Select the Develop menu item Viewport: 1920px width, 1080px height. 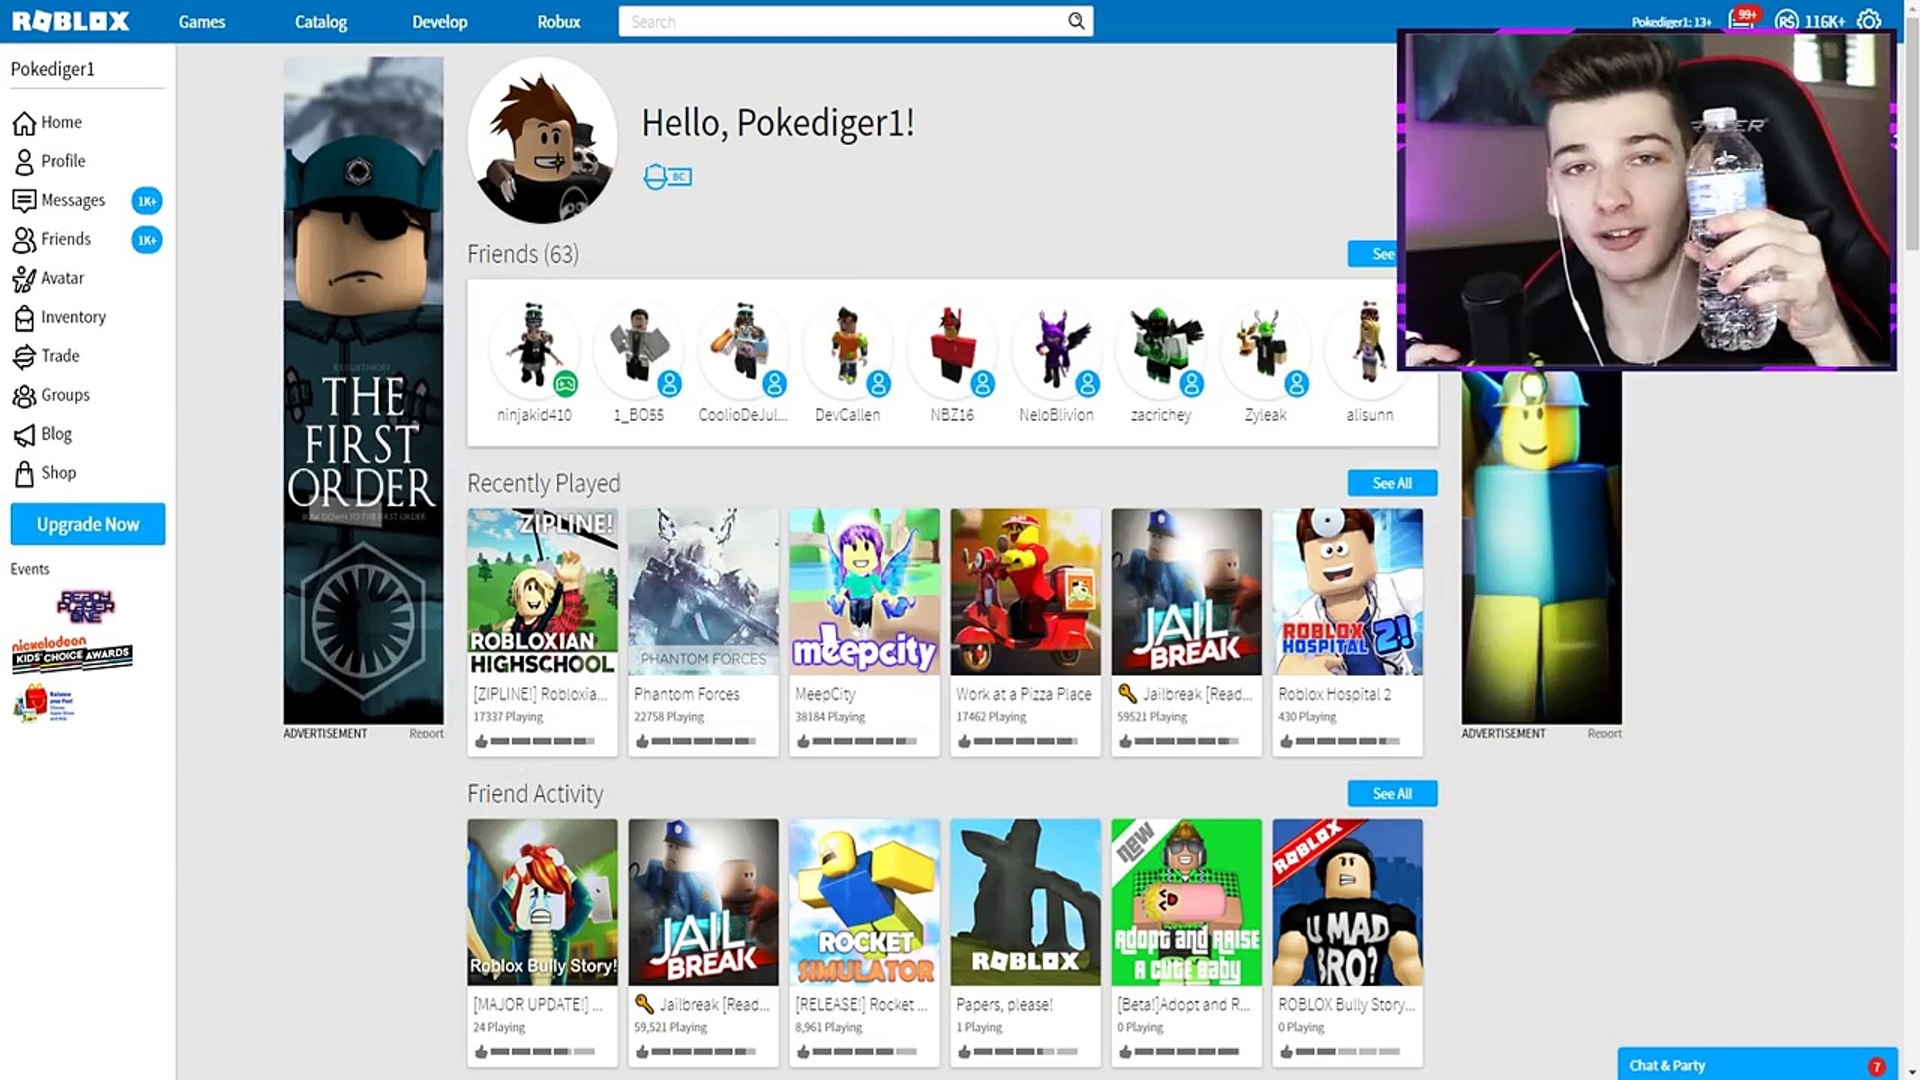click(439, 21)
